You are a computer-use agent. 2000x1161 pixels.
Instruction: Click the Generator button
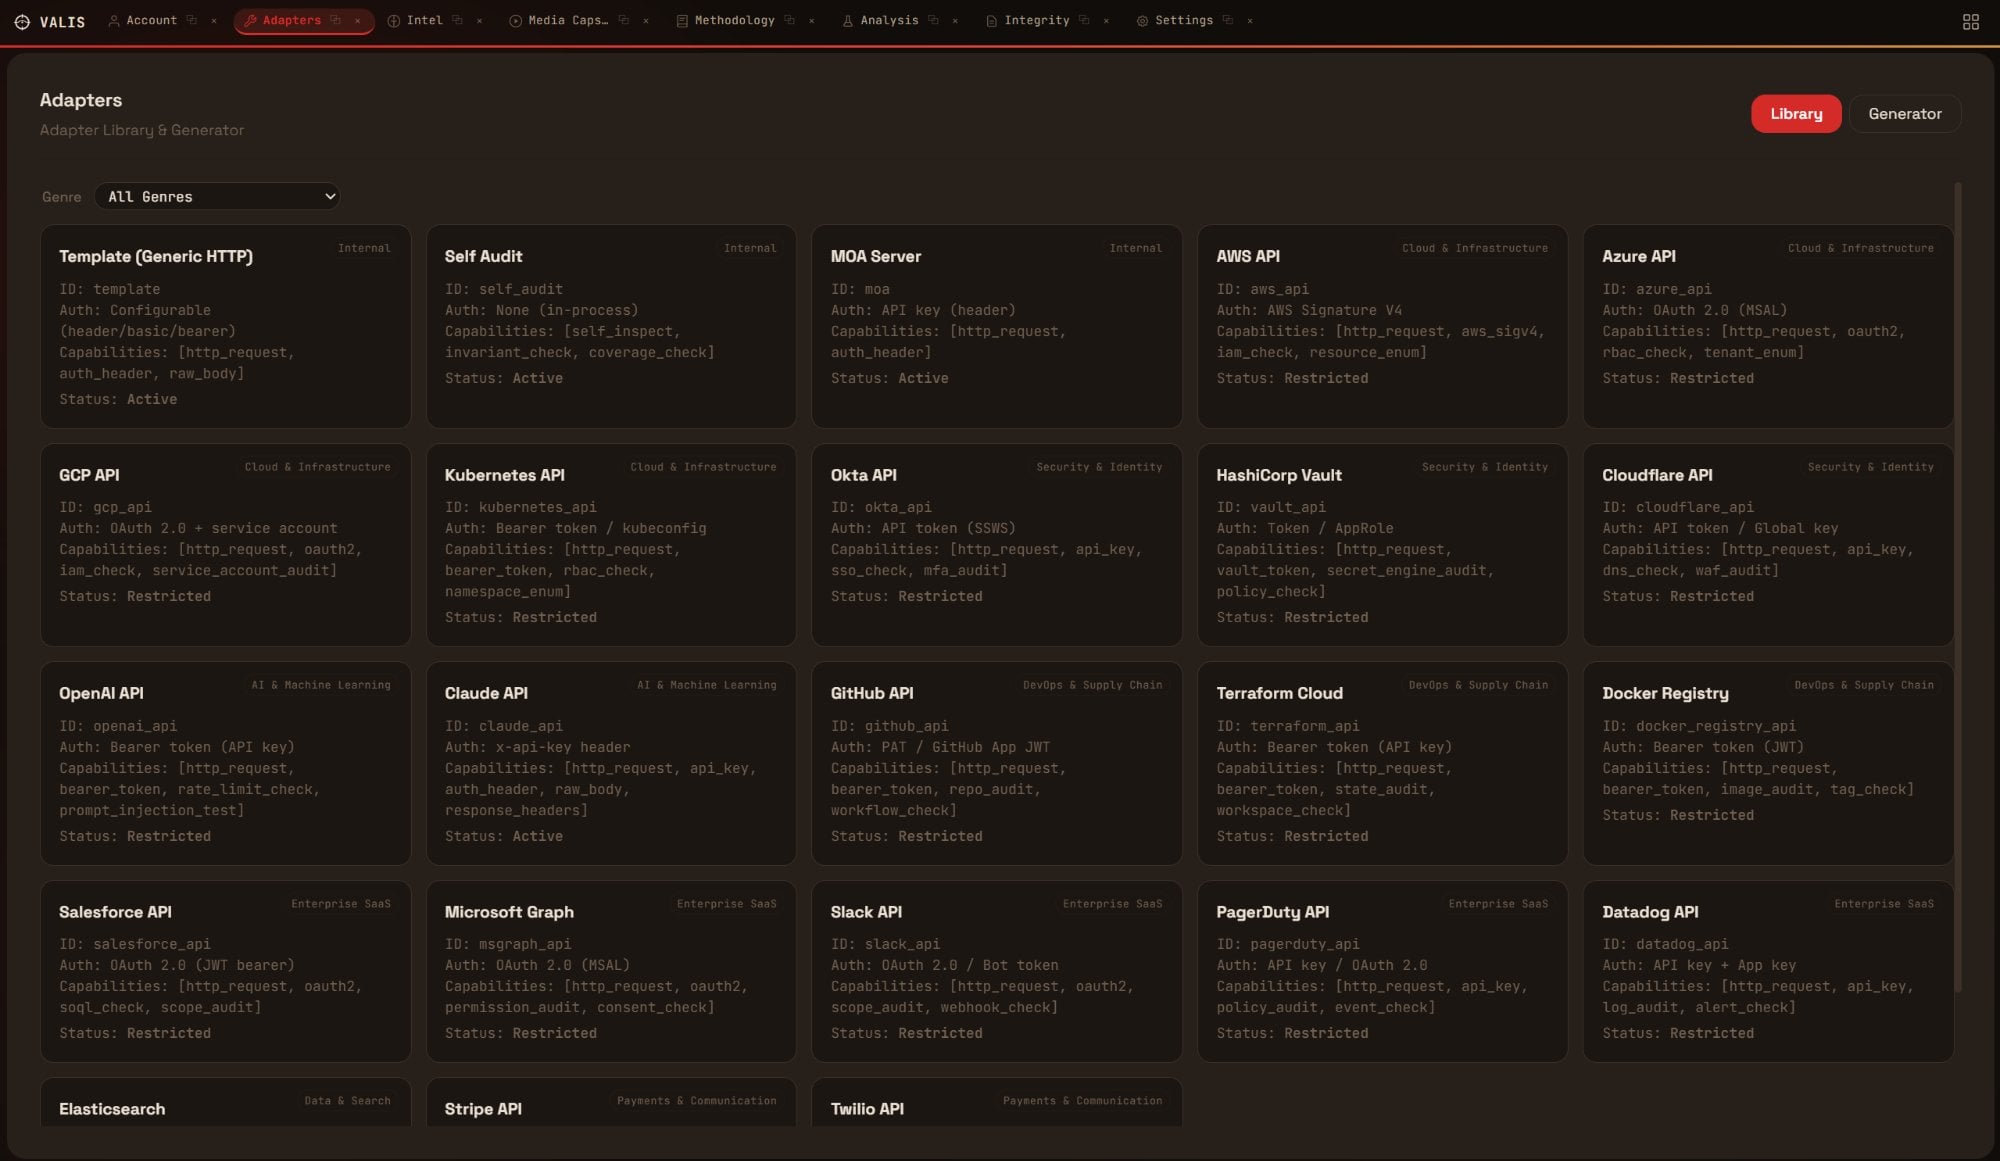(1904, 114)
